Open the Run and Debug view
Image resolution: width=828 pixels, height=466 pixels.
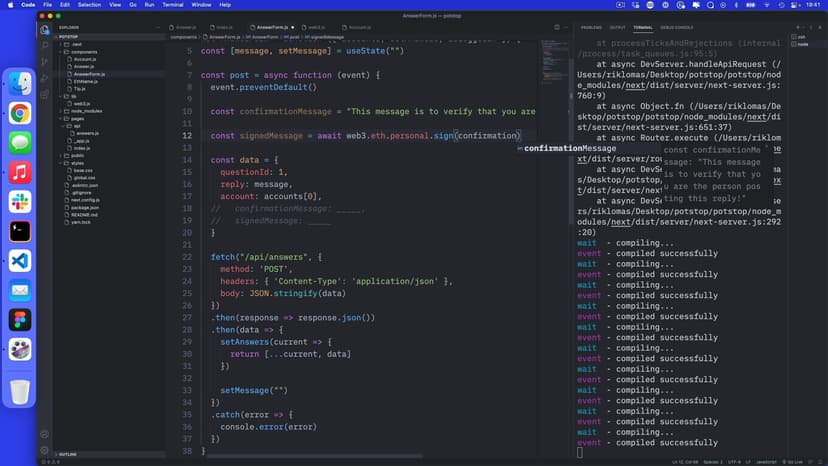pyautogui.click(x=45, y=79)
